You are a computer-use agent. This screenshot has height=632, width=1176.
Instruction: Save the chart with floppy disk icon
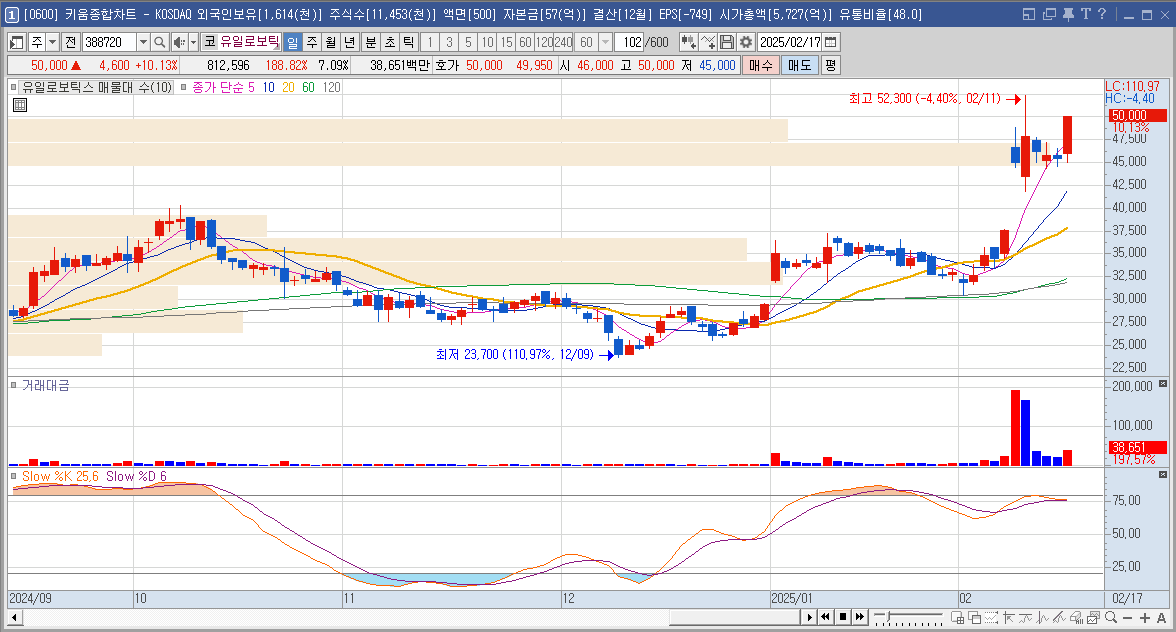point(726,43)
